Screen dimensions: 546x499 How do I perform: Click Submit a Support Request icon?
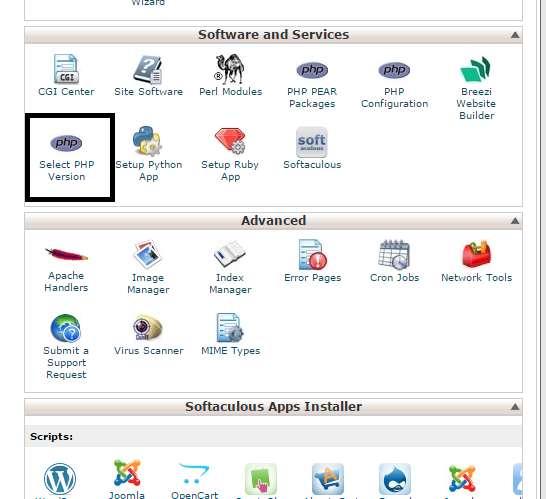pos(65,328)
